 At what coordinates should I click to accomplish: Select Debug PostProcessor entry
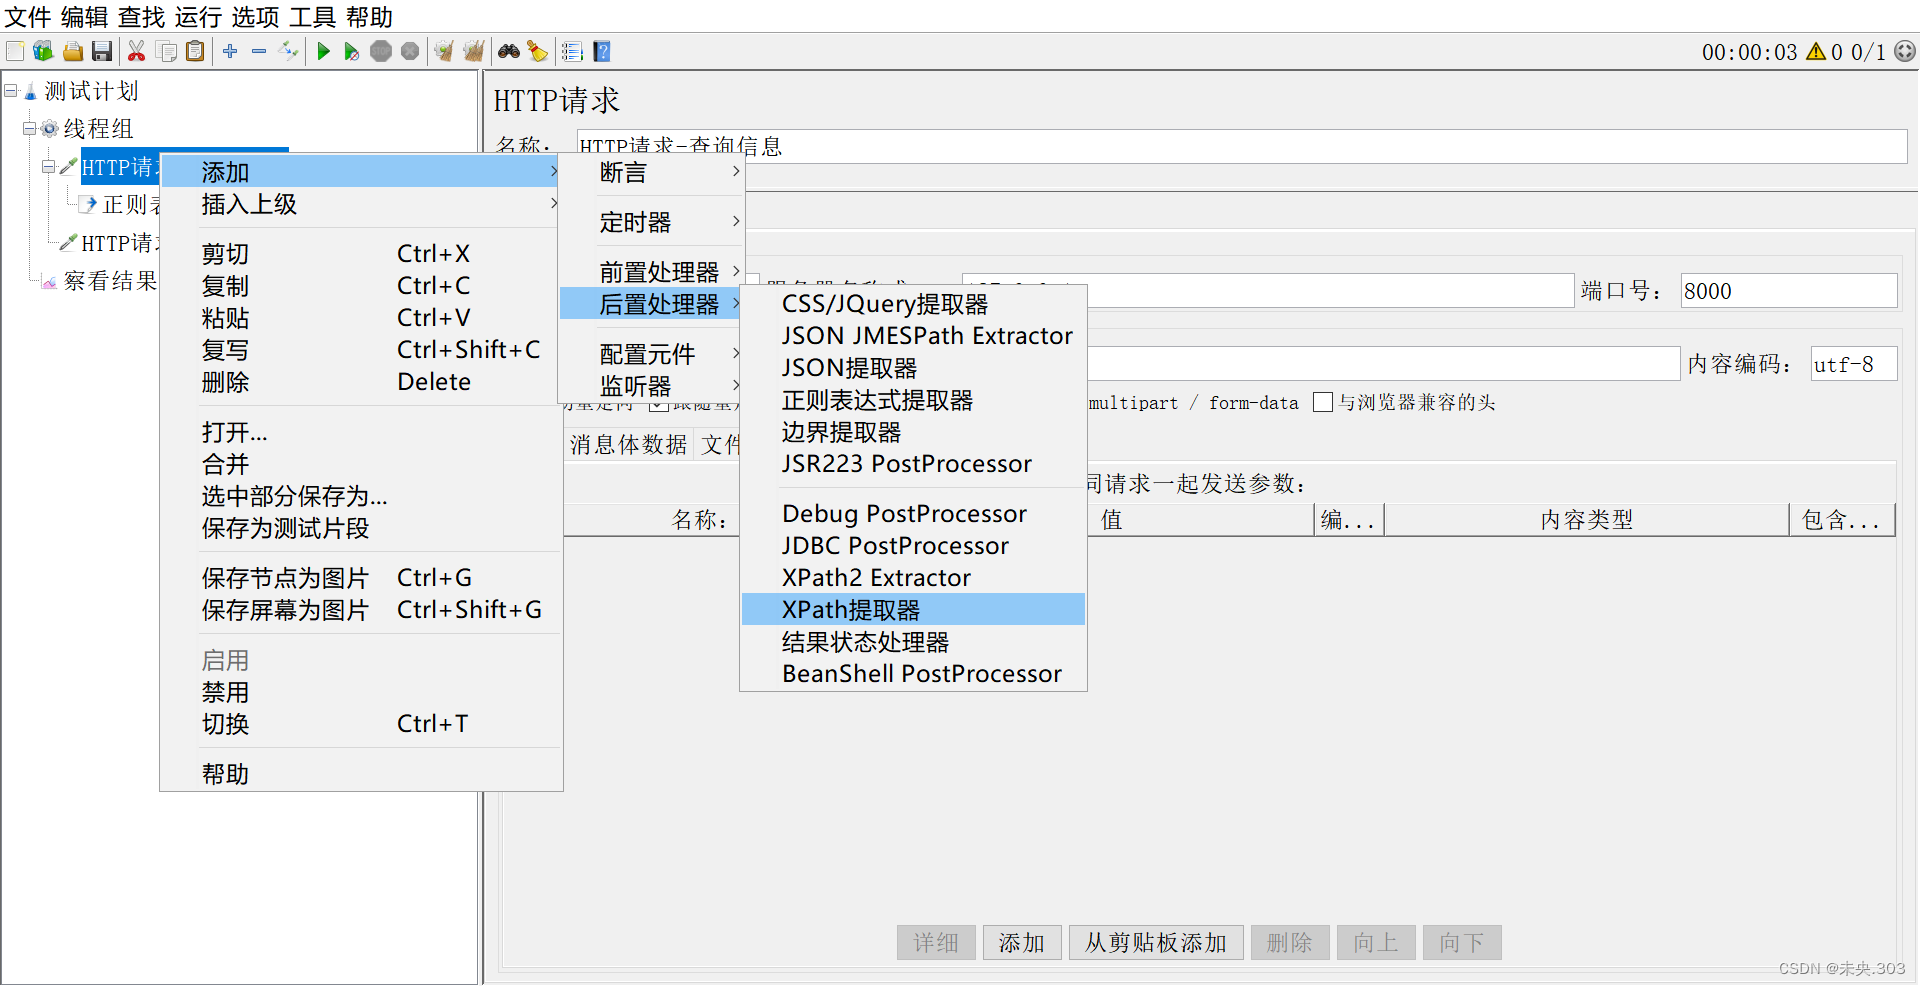[913, 514]
